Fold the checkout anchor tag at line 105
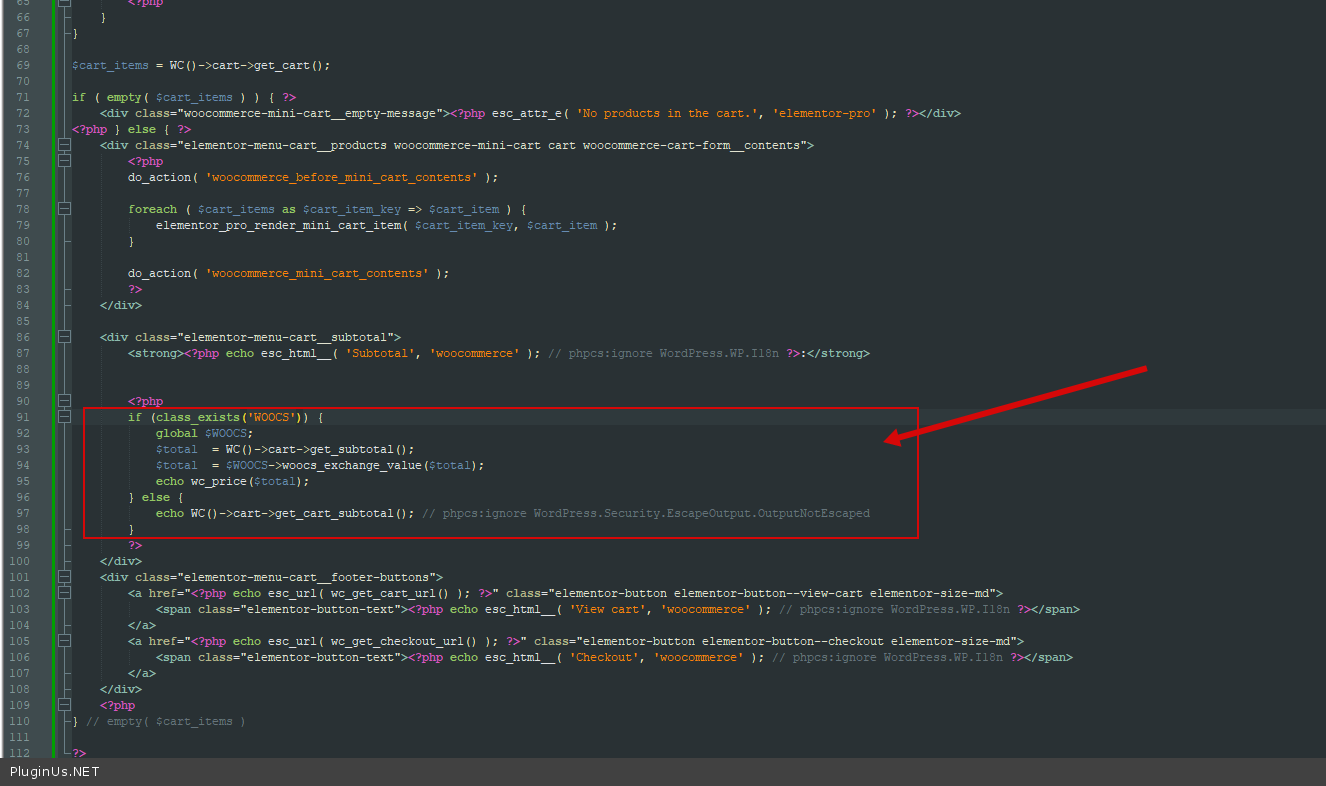The width and height of the screenshot is (1326, 786). point(65,641)
